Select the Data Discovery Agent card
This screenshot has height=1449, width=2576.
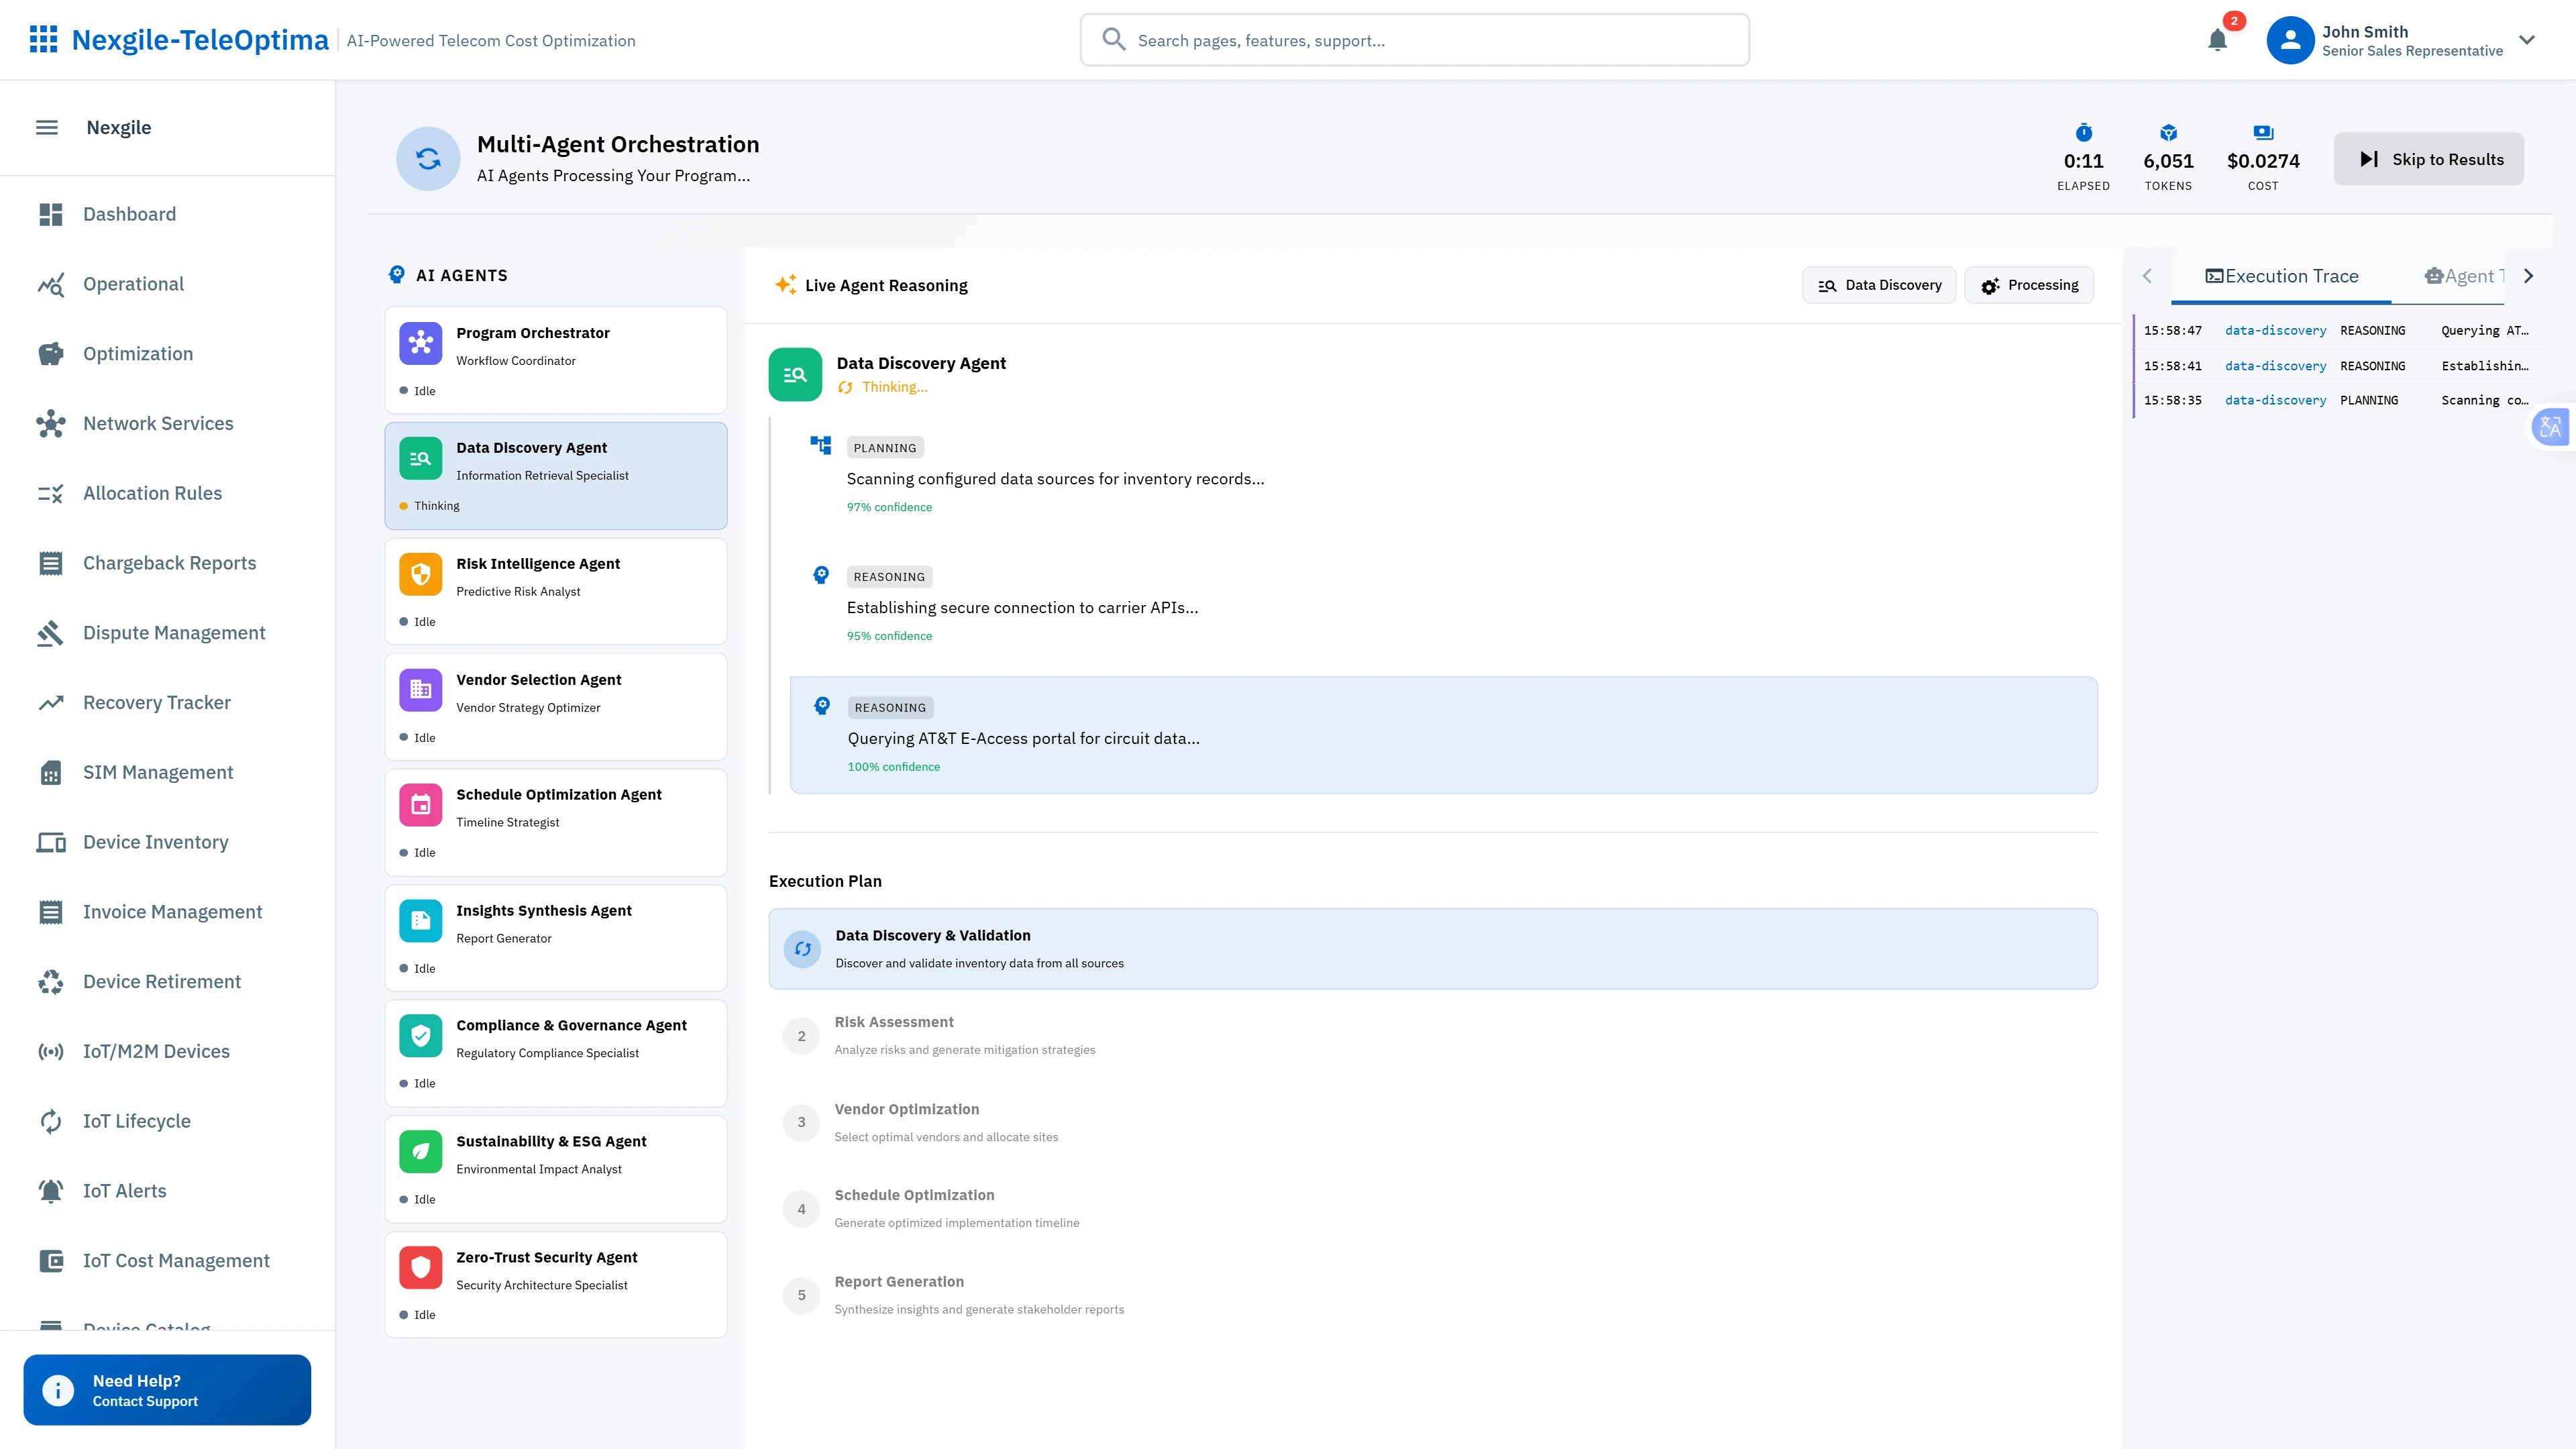(556, 475)
